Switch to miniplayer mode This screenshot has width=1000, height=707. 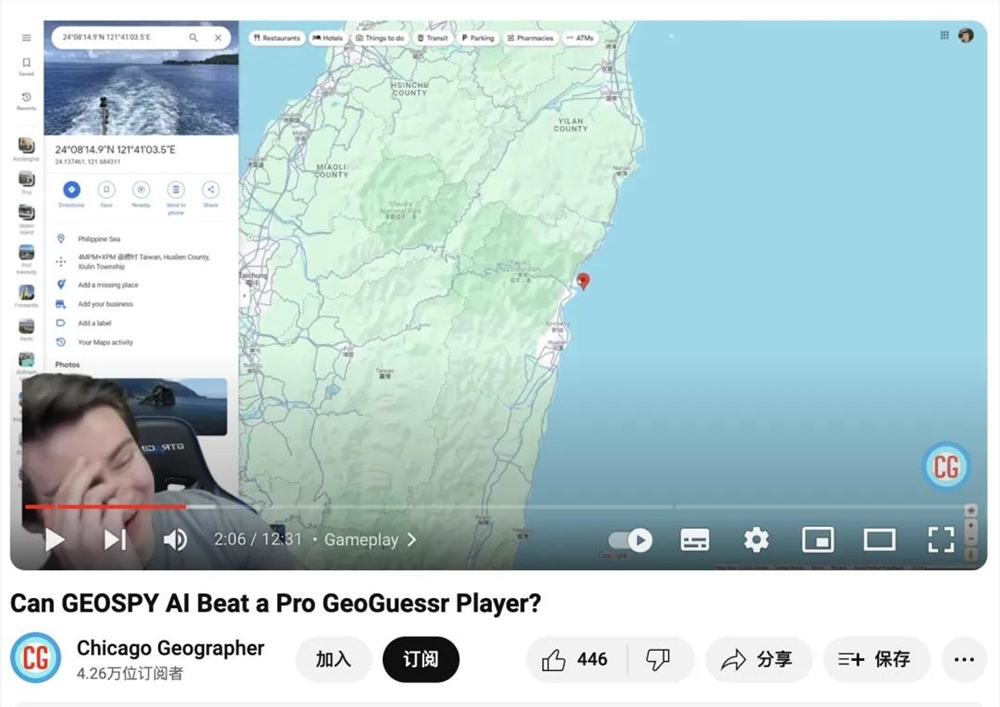pos(818,540)
